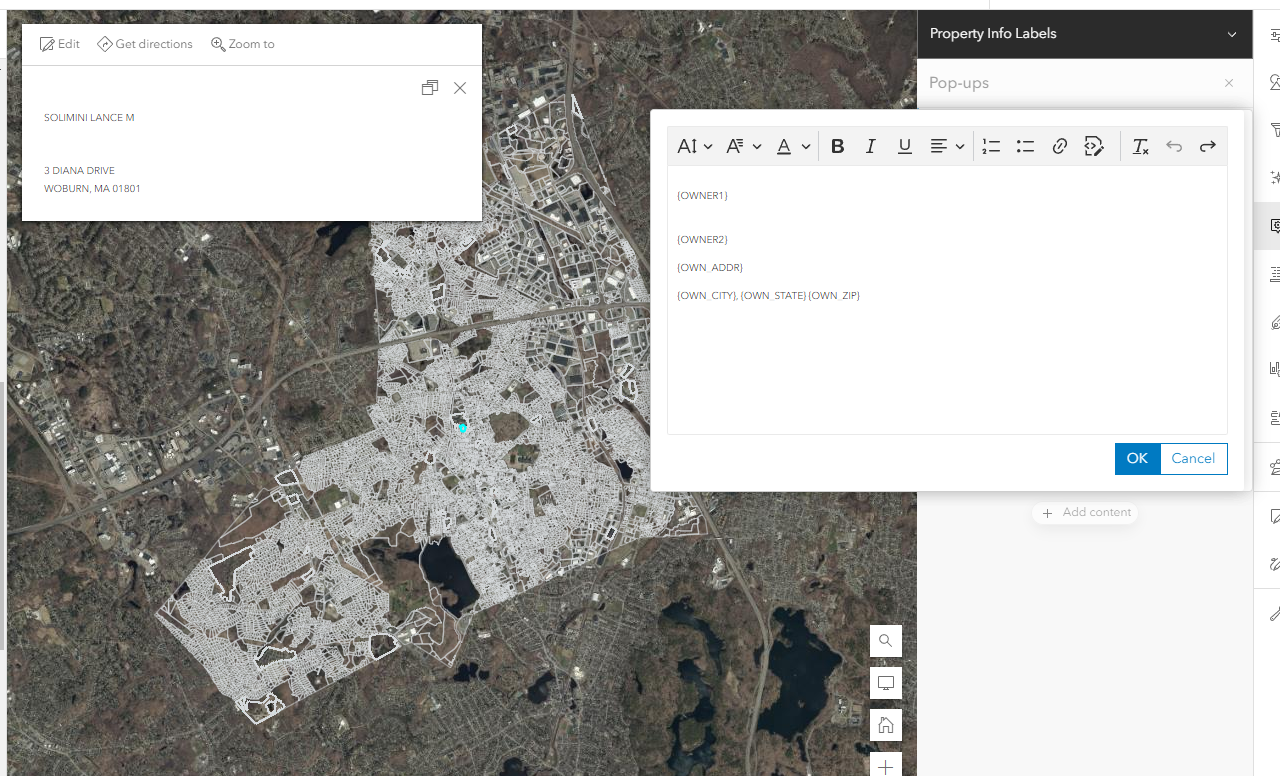Open the font color picker
1280x776 pixels.
tap(793, 146)
